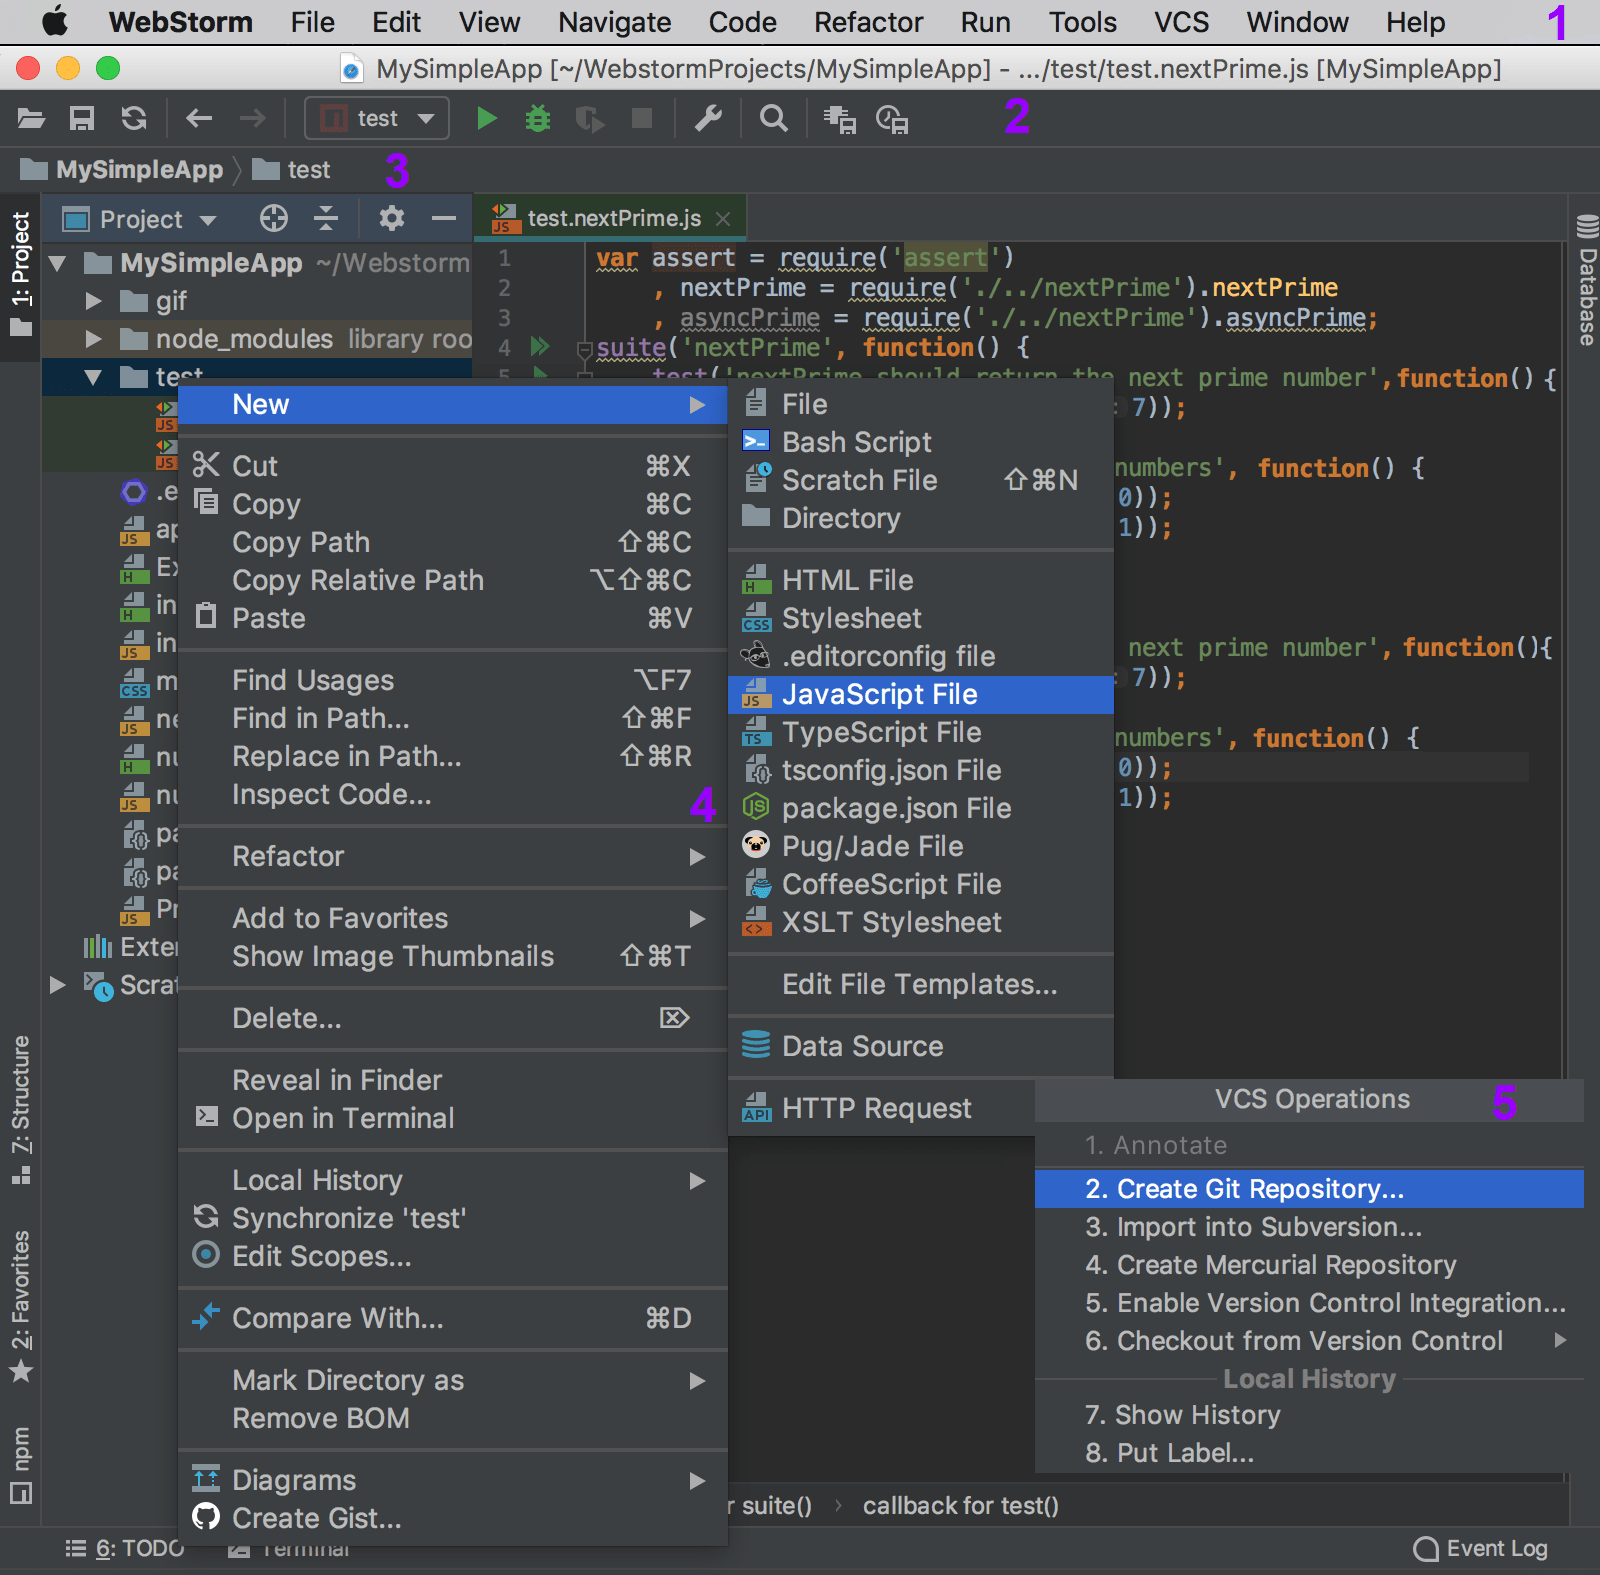Select HTTP Request in New submenu
This screenshot has height=1575, width=1600.
pos(882,1109)
